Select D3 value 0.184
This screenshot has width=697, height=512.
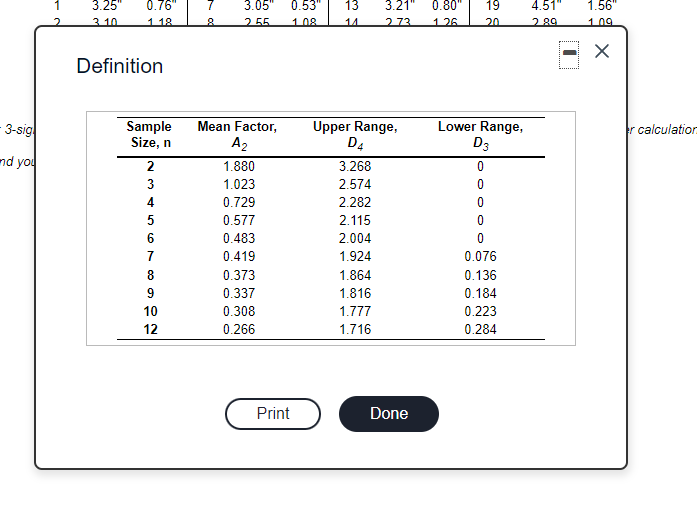(x=481, y=293)
